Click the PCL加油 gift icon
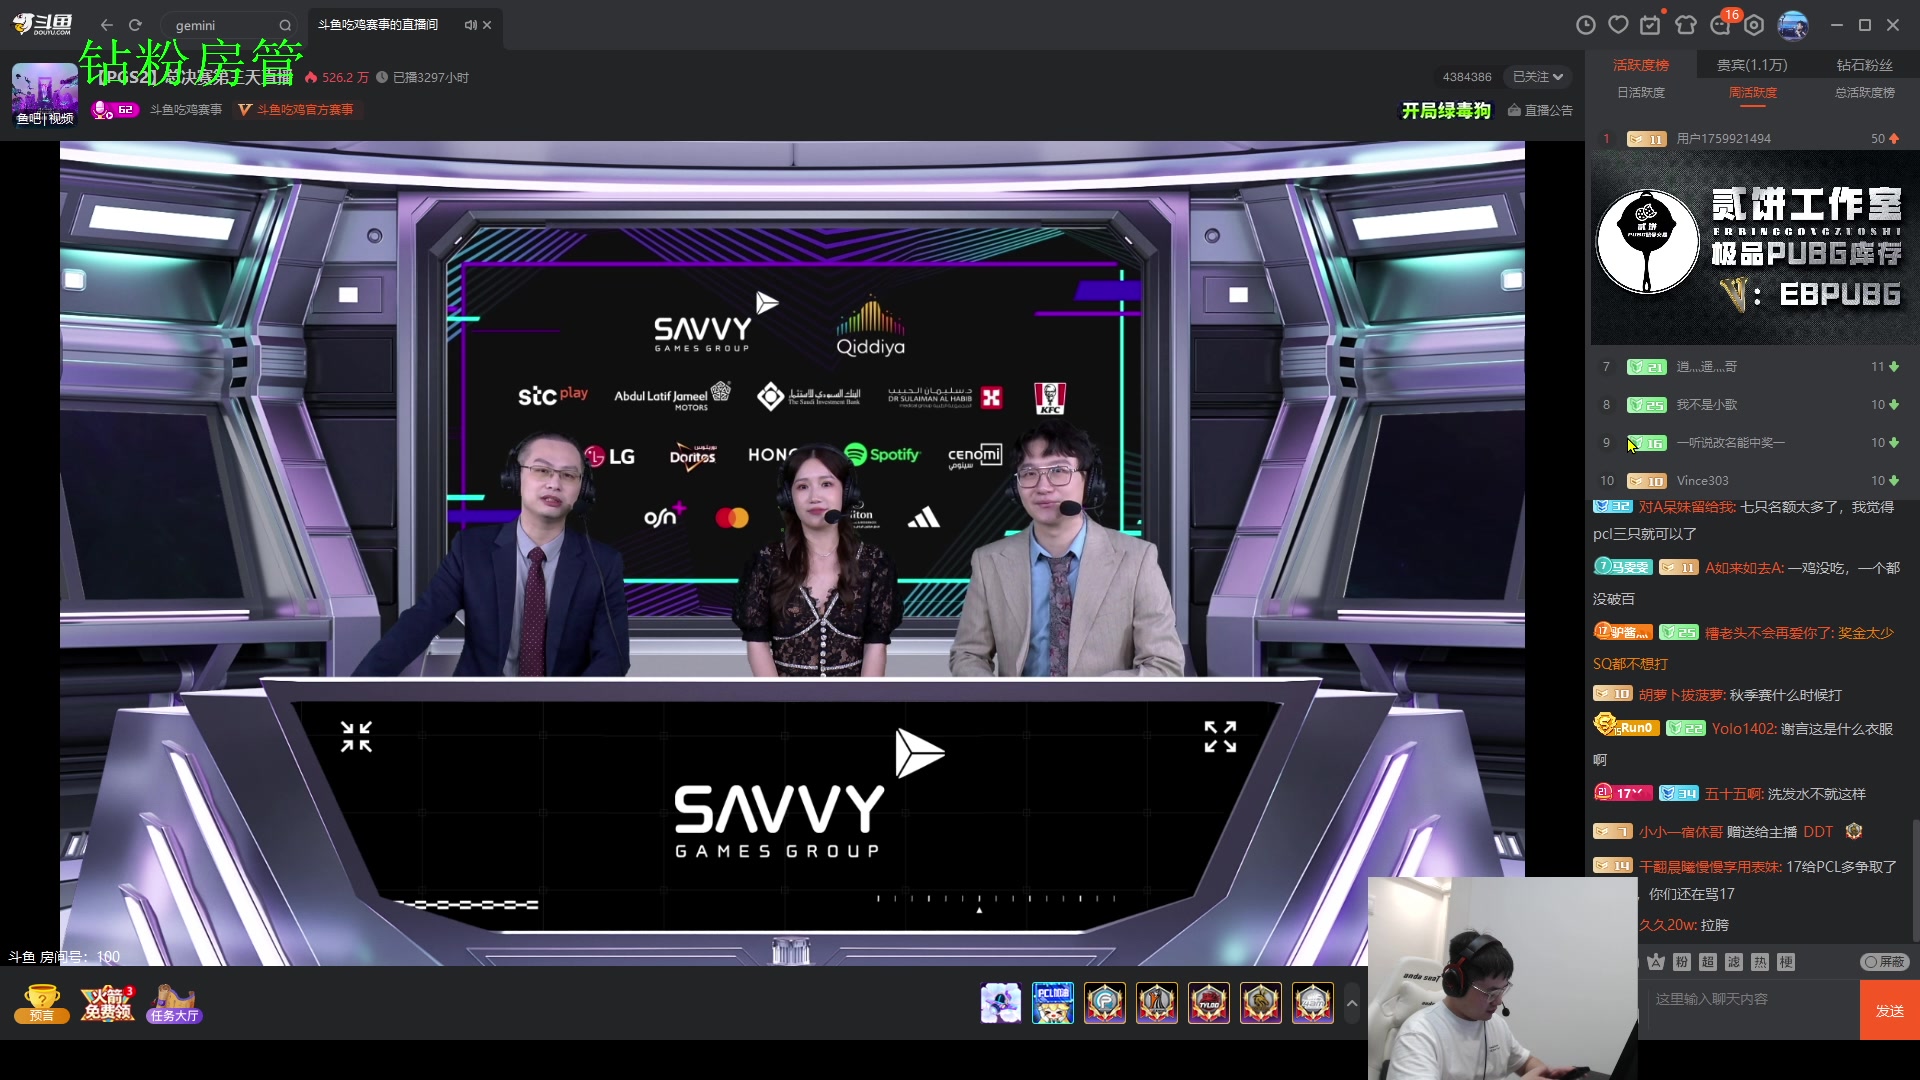1920x1080 pixels. 1053,1002
